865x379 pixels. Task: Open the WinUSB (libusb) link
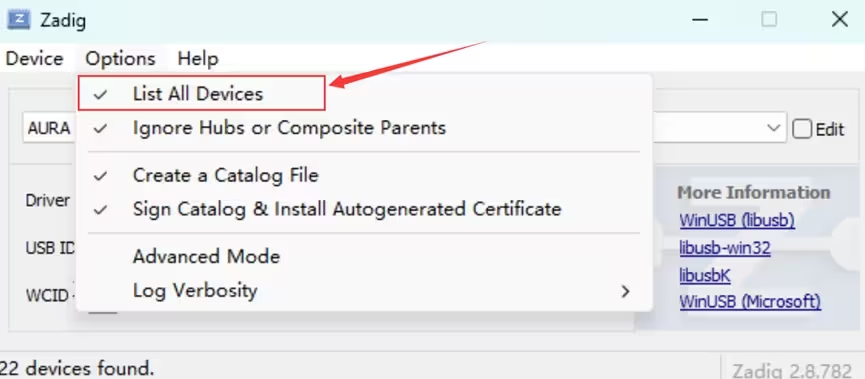(x=737, y=221)
